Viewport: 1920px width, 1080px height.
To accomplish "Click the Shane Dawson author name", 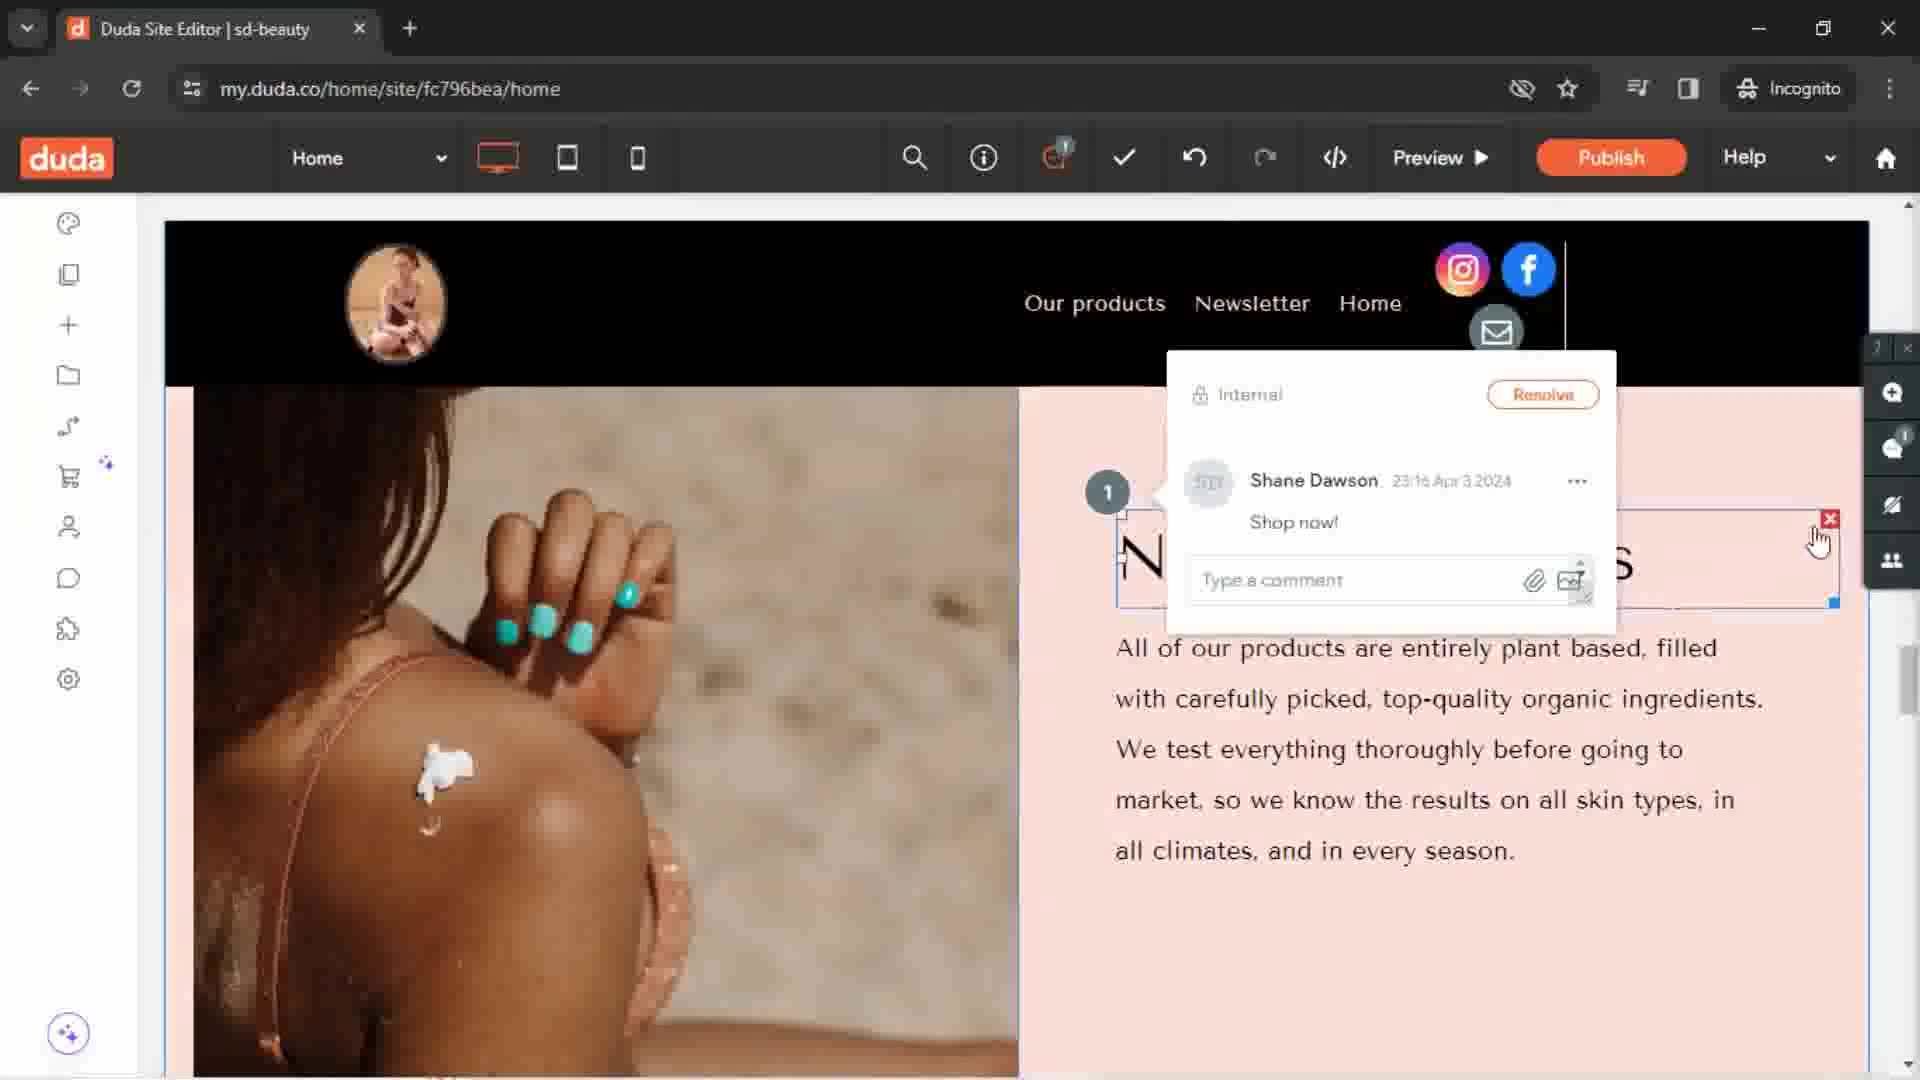I will pos(1313,480).
